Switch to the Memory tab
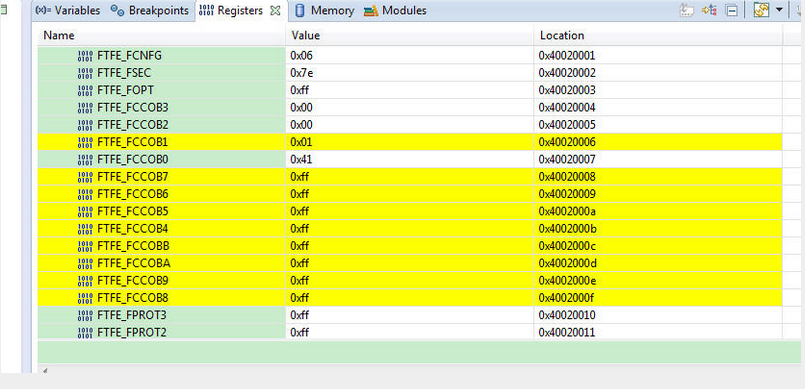The width and height of the screenshot is (805, 389). [x=324, y=10]
